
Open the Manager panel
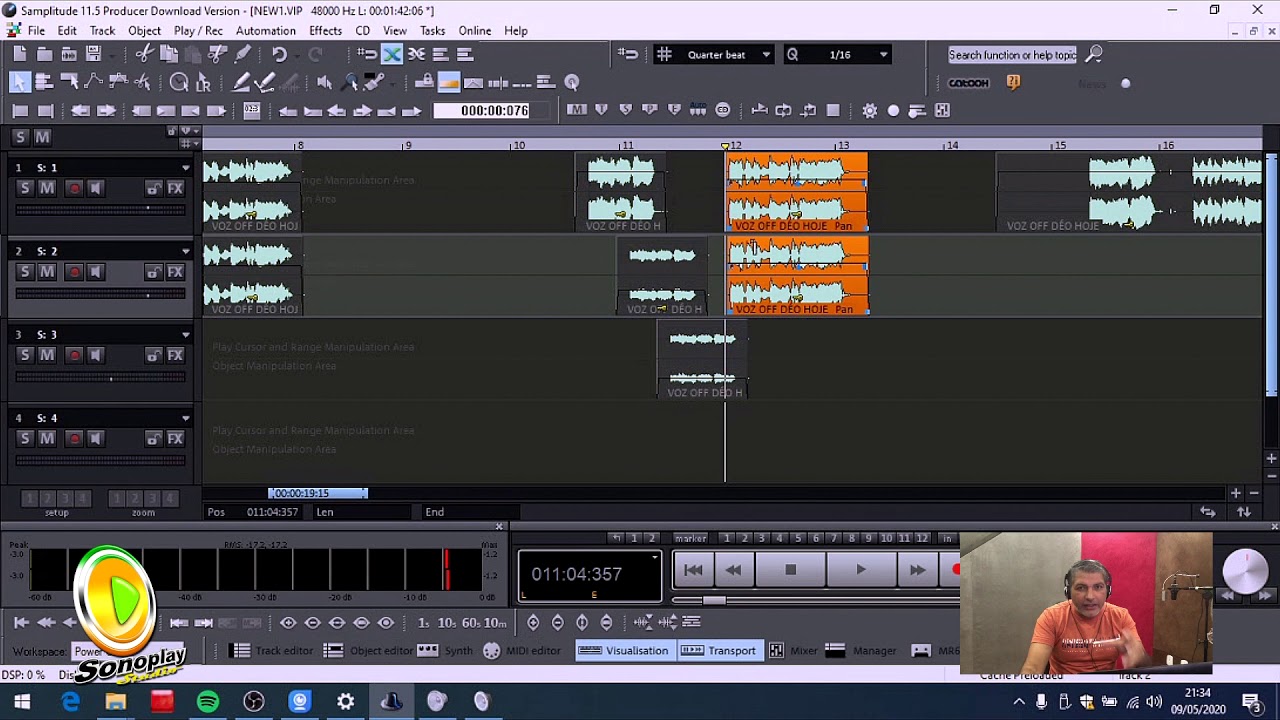point(862,650)
